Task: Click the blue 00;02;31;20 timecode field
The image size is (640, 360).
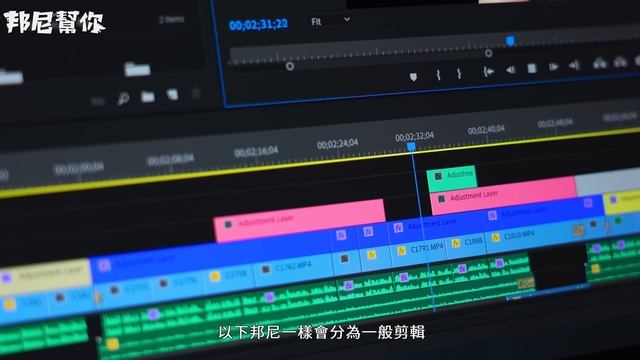Action: pyautogui.click(x=258, y=24)
